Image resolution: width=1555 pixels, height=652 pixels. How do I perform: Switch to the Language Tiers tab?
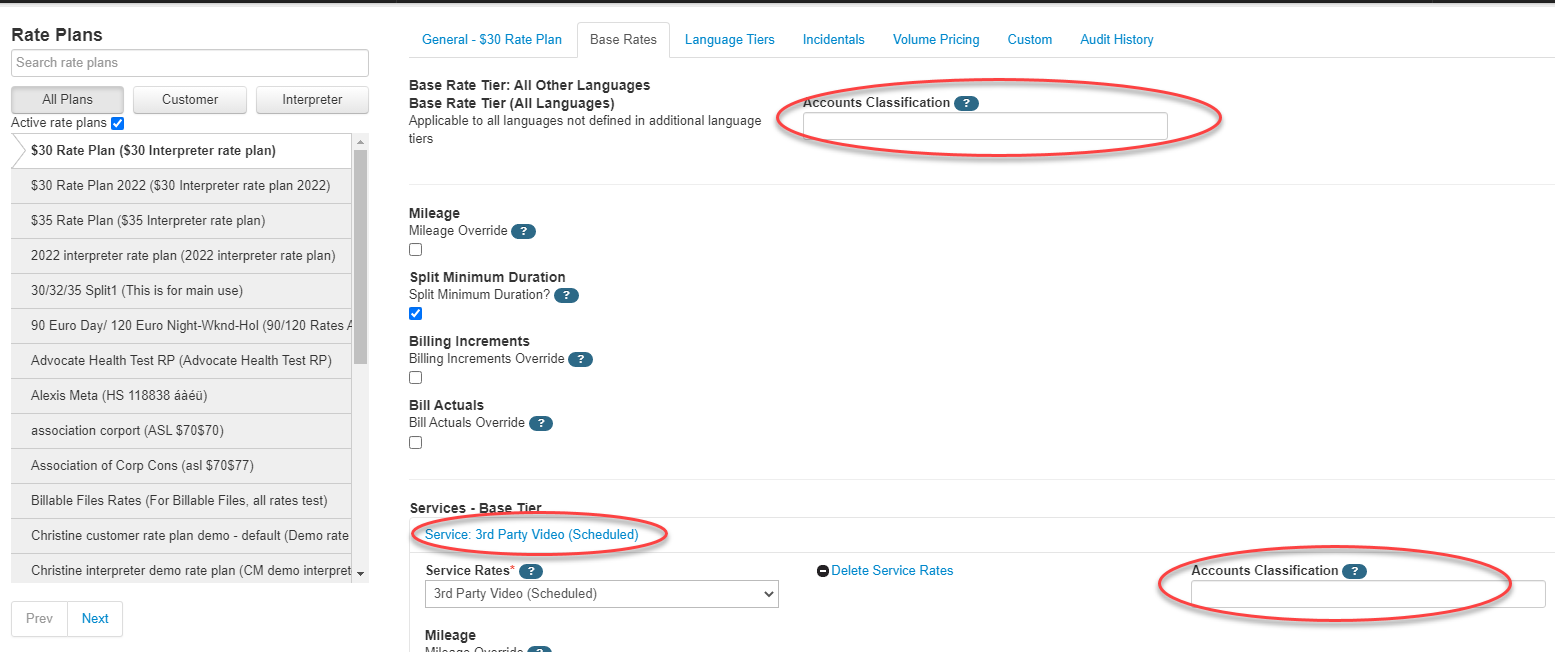click(x=729, y=39)
